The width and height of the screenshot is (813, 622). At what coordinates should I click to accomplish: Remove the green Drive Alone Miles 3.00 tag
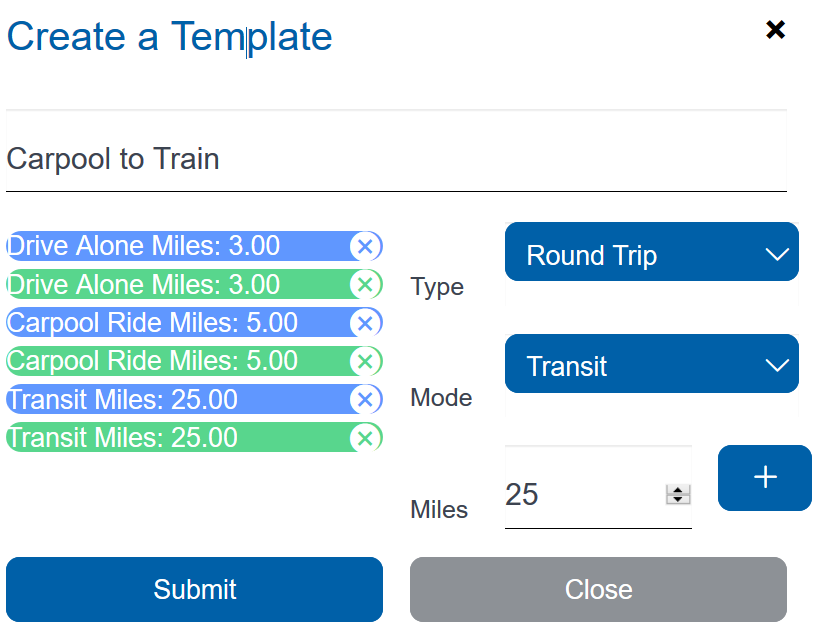[x=365, y=285]
